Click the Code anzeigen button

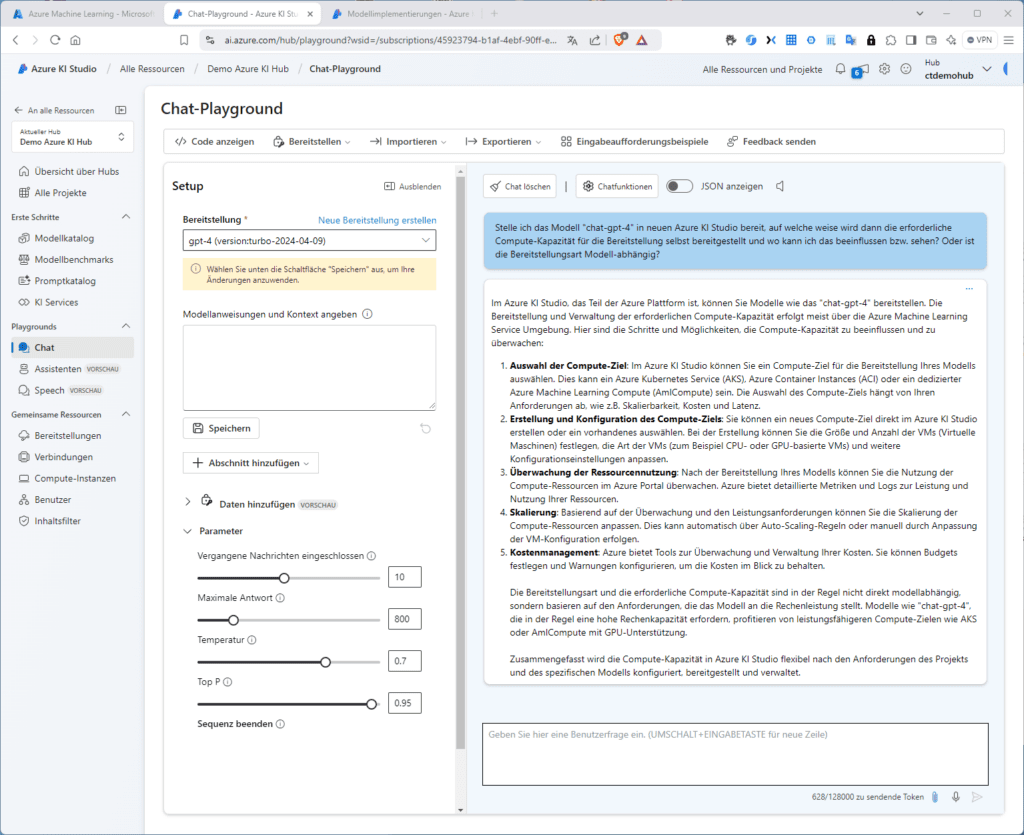click(x=215, y=142)
